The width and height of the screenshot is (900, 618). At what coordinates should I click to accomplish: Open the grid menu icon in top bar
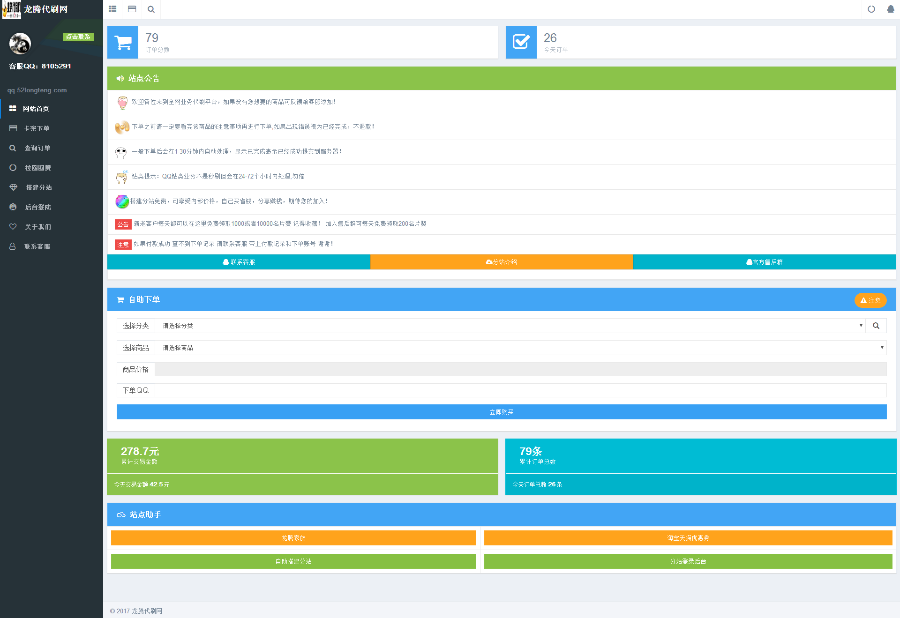coord(112,9)
